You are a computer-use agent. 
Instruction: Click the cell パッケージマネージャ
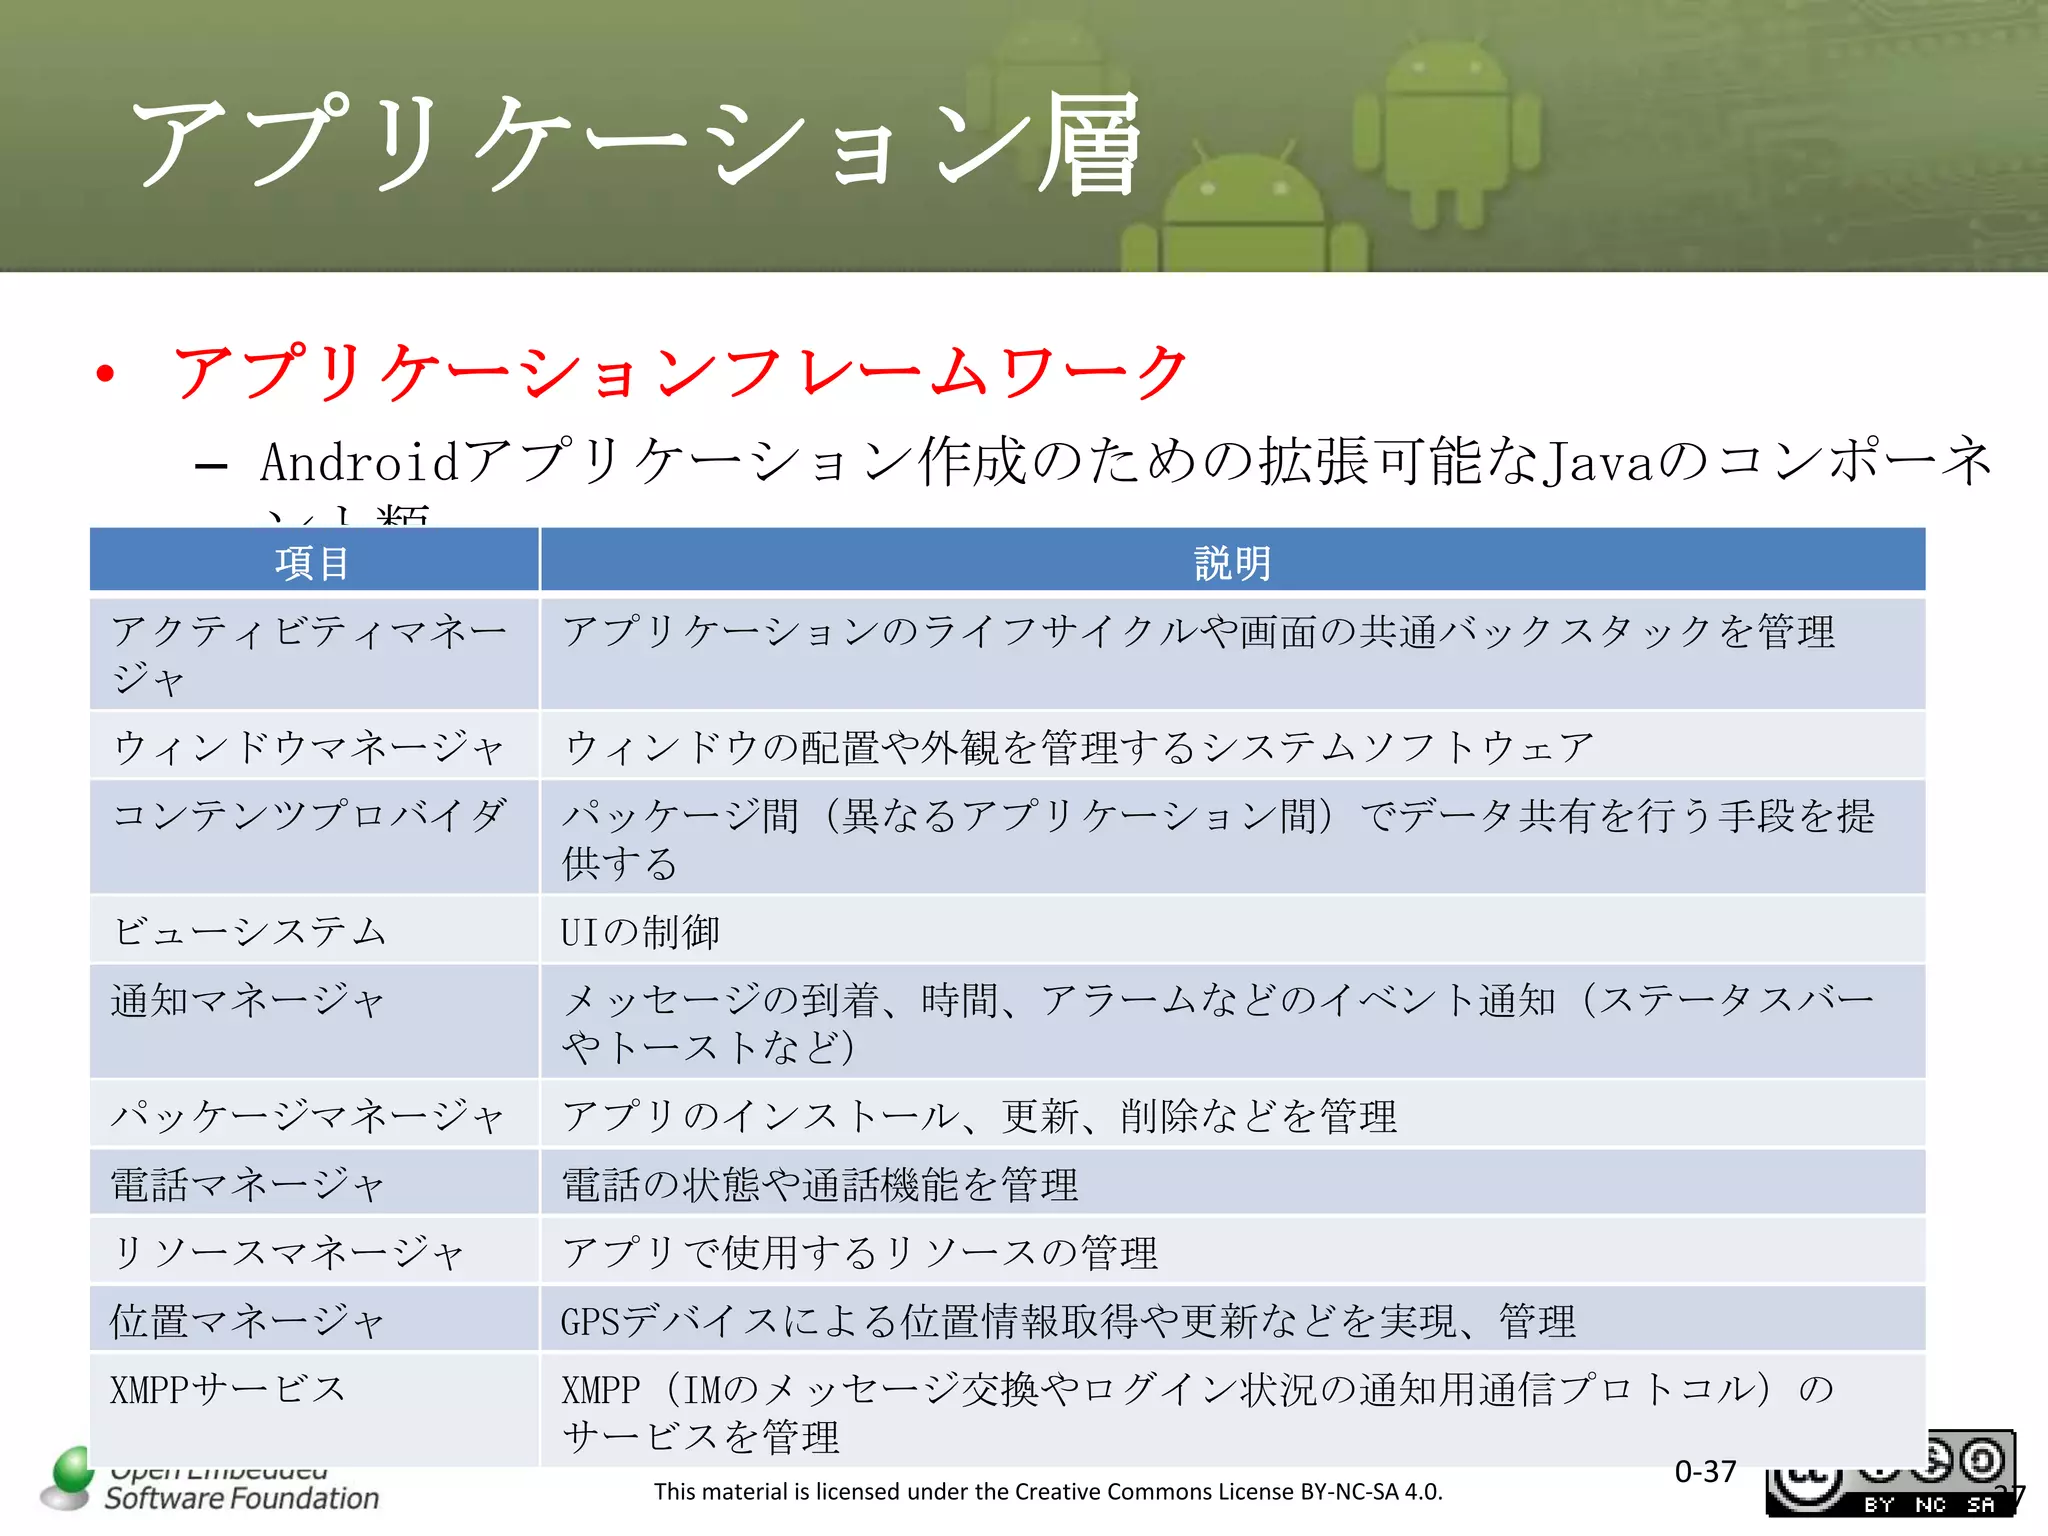click(x=314, y=1114)
